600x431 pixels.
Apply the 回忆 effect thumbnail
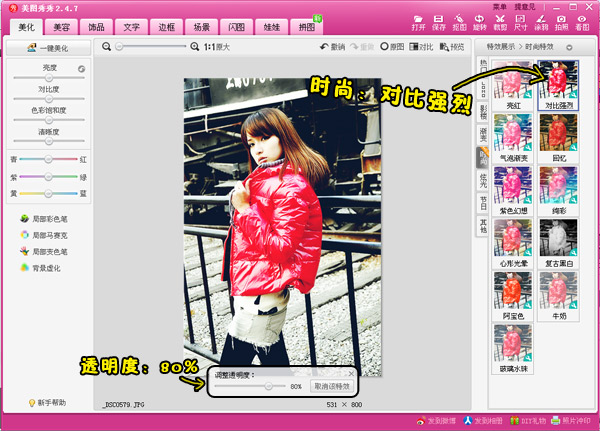558,139
